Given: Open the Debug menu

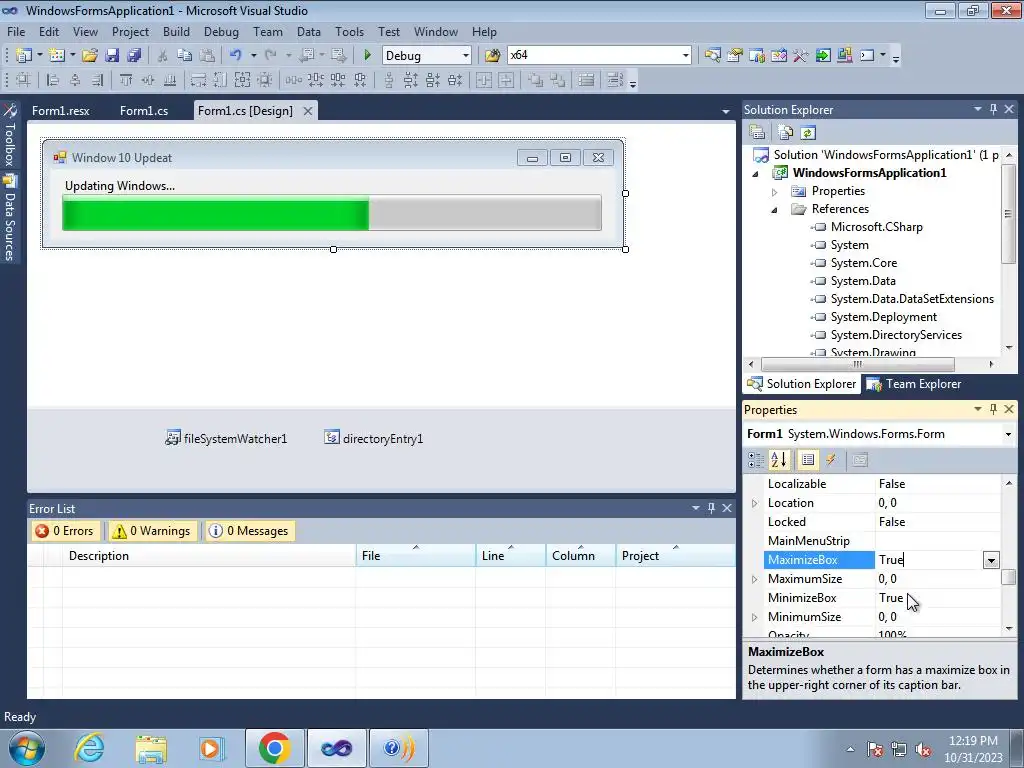Looking at the screenshot, I should [221, 31].
